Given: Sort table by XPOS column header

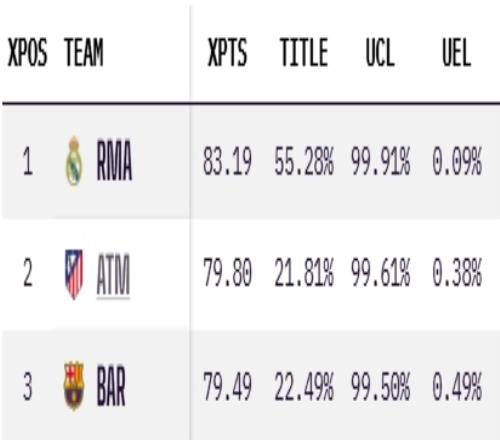Looking at the screenshot, I should point(27,52).
